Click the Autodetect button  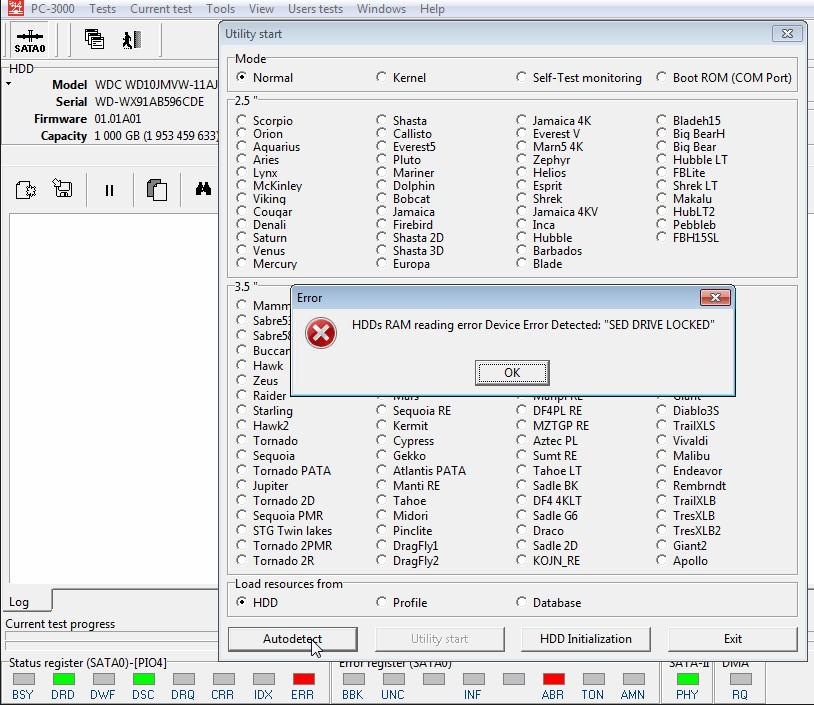292,639
